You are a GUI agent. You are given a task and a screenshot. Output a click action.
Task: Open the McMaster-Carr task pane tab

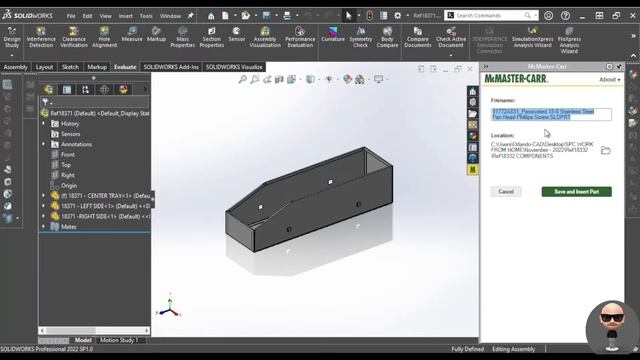click(x=473, y=170)
